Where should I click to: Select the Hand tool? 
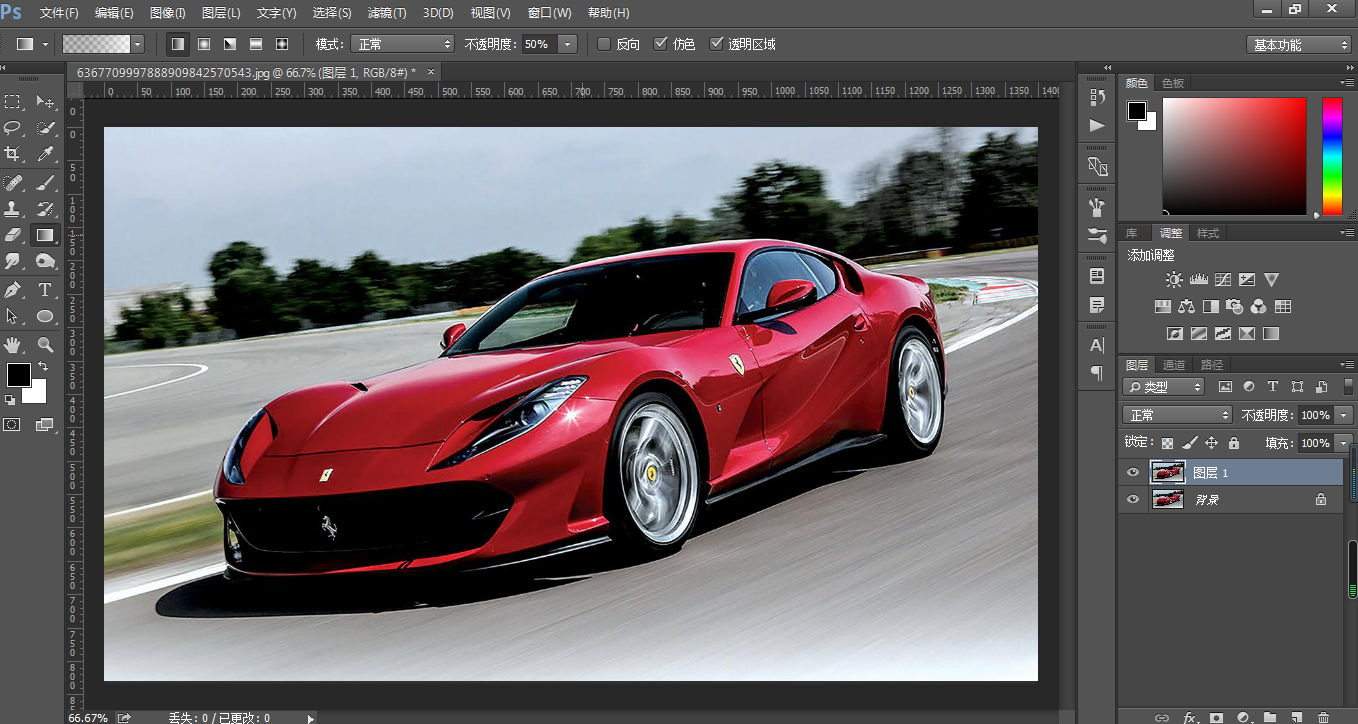[13, 345]
